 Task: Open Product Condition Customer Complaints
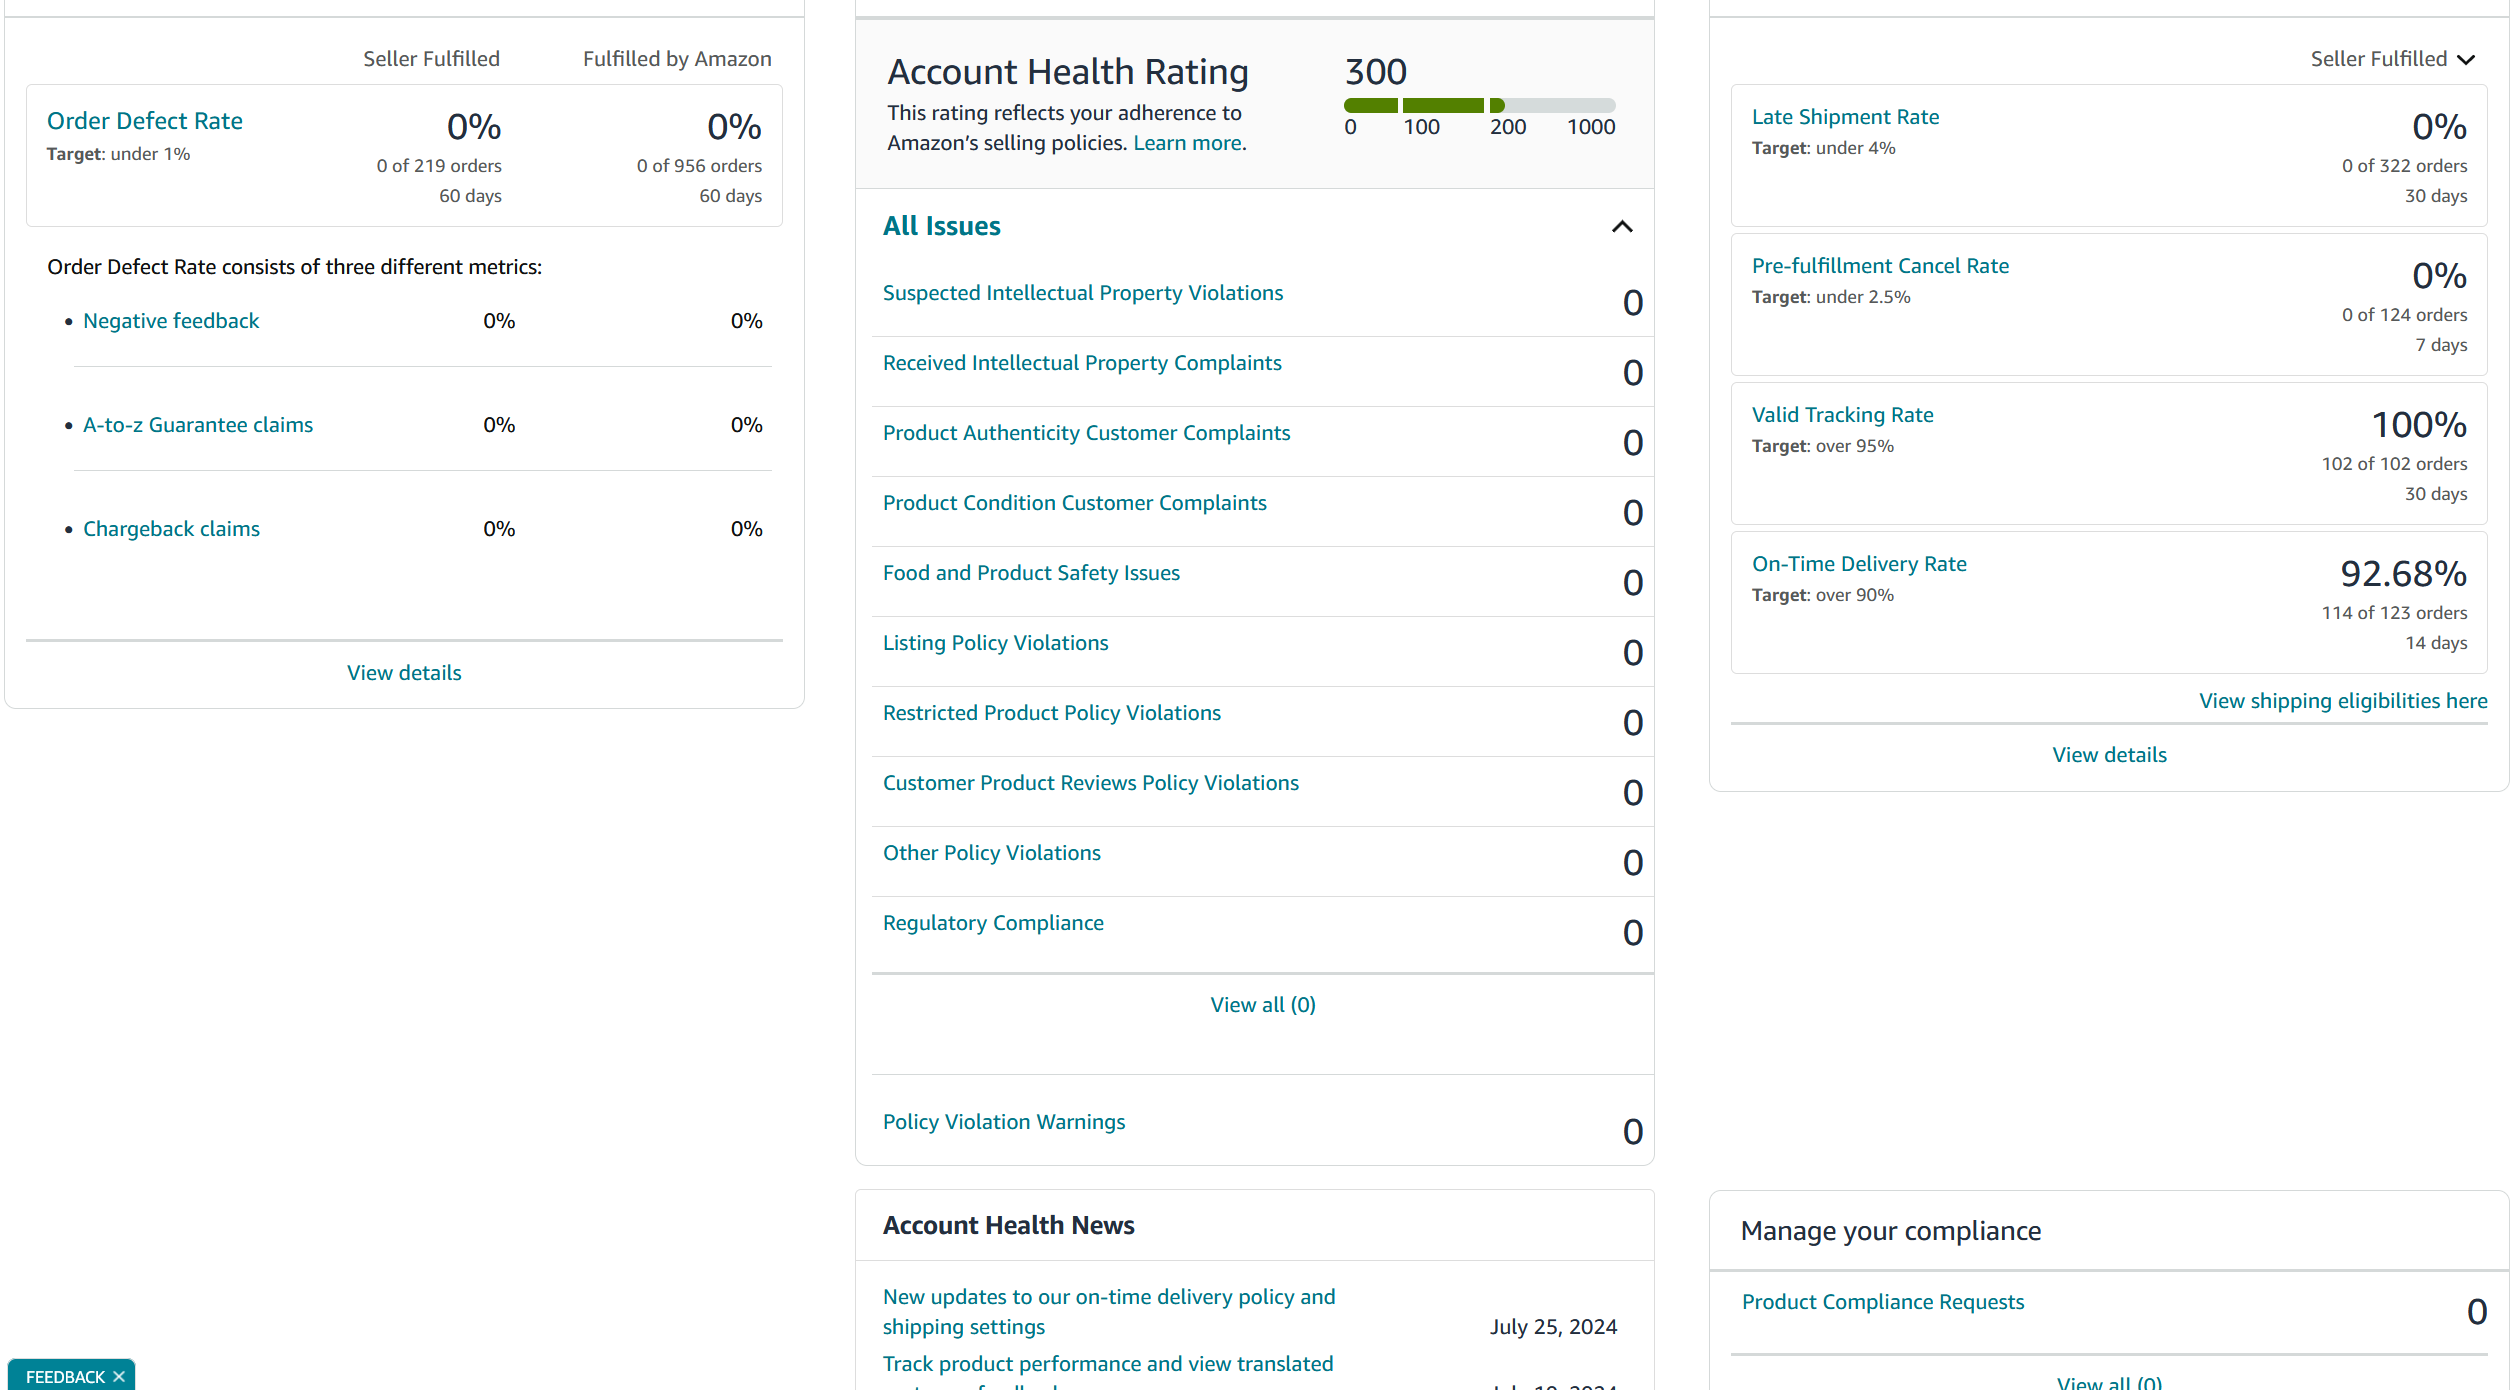point(1074,503)
